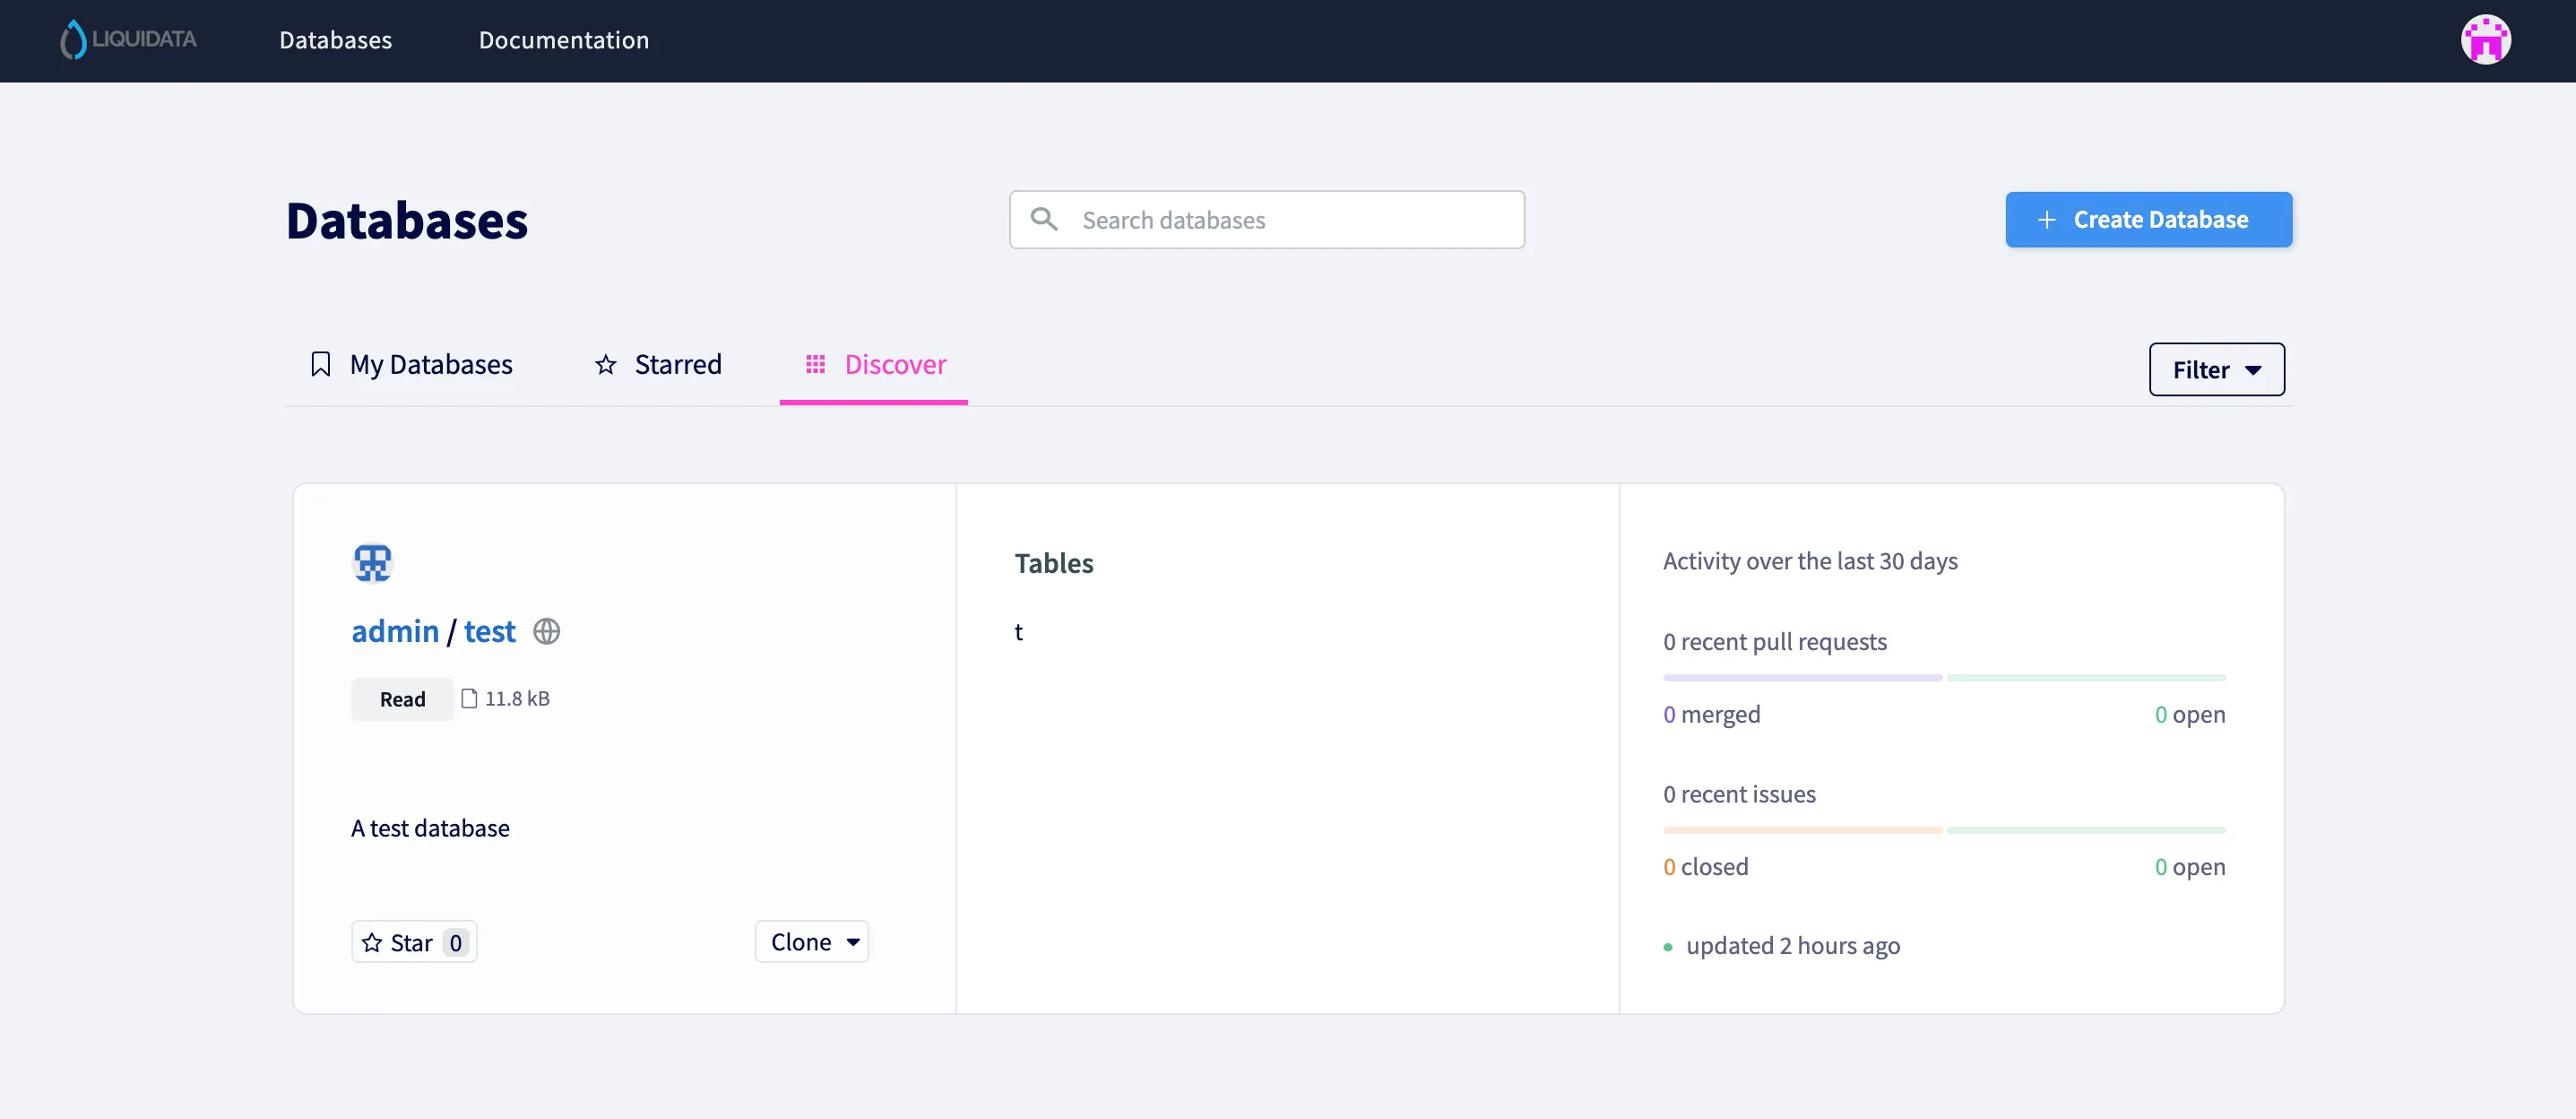The width and height of the screenshot is (2576, 1119).
Task: Switch to the Starred tab
Action: coord(677,364)
